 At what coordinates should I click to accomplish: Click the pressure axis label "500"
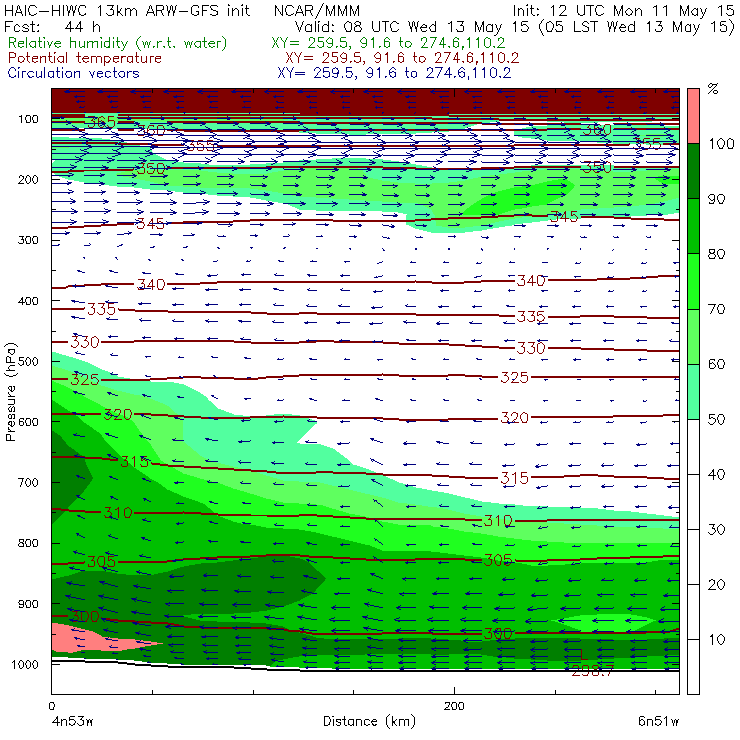pos(28,361)
